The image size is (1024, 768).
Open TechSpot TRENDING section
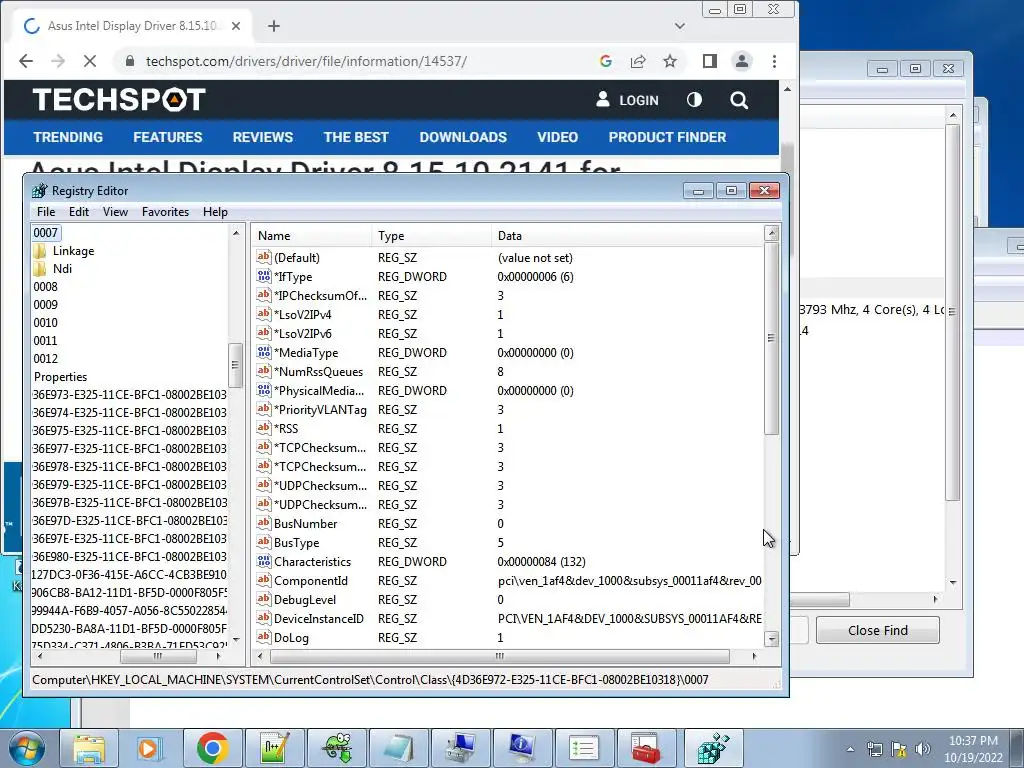click(x=68, y=137)
